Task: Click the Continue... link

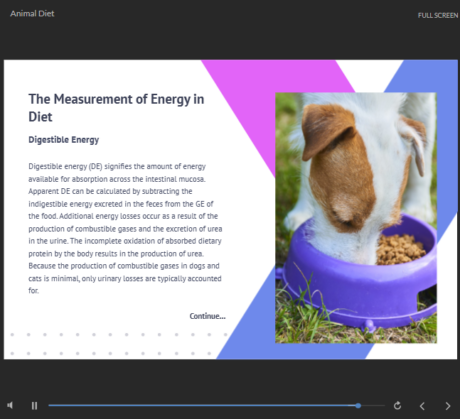Action: (207, 316)
